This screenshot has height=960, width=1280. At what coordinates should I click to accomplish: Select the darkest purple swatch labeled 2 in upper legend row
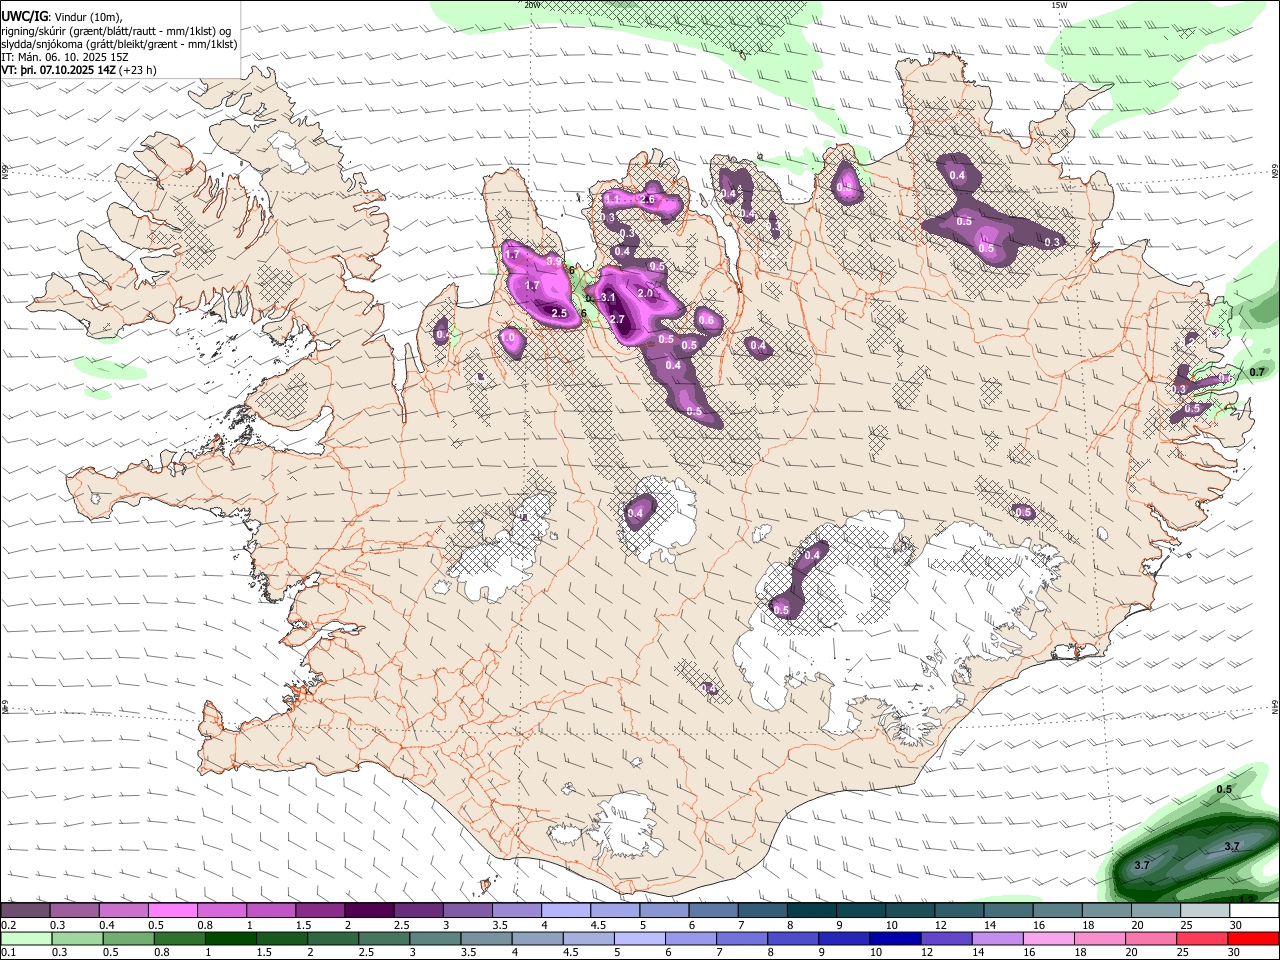pyautogui.click(x=369, y=911)
